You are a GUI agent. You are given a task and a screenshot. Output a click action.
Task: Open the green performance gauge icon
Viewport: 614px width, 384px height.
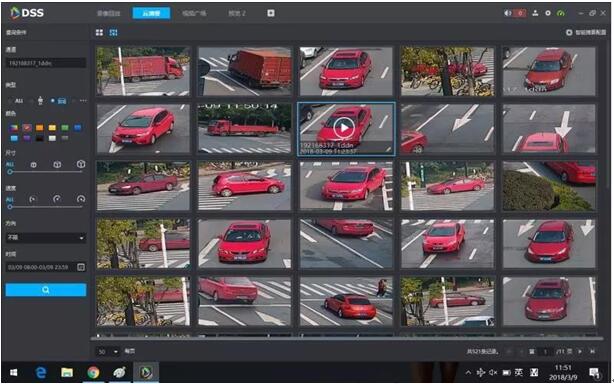(x=561, y=13)
